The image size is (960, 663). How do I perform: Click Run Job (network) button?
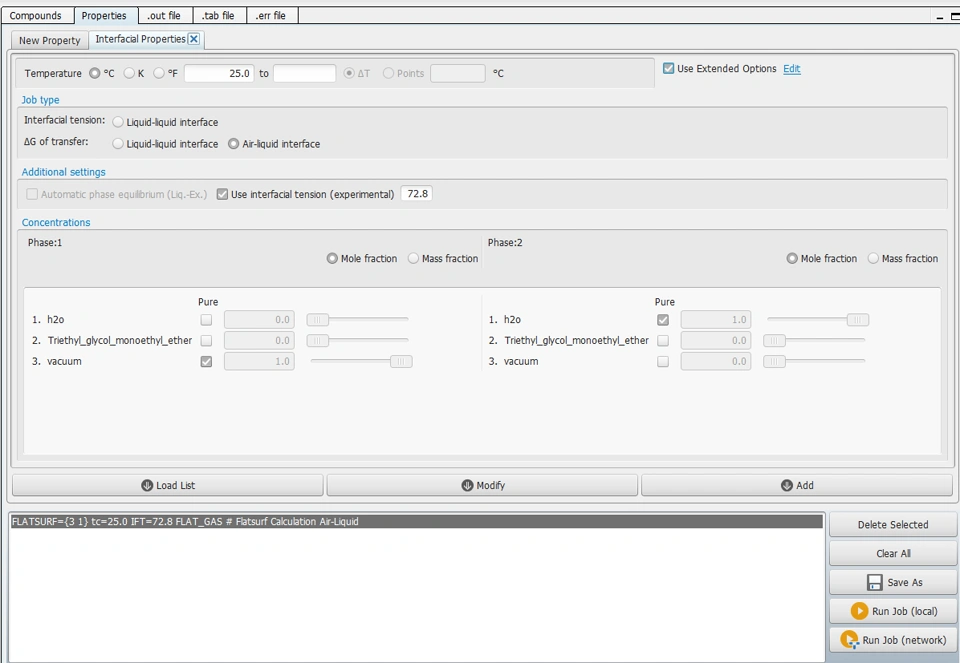(893, 640)
